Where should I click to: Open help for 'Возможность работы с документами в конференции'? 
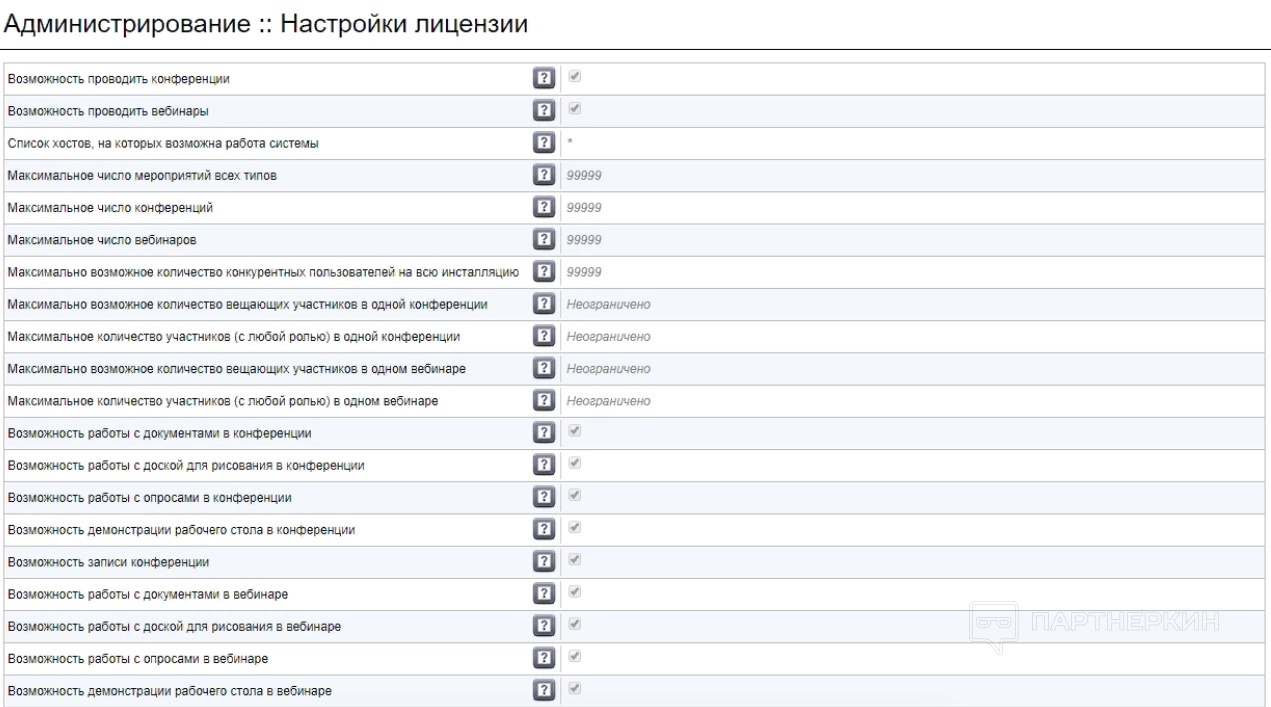click(544, 433)
